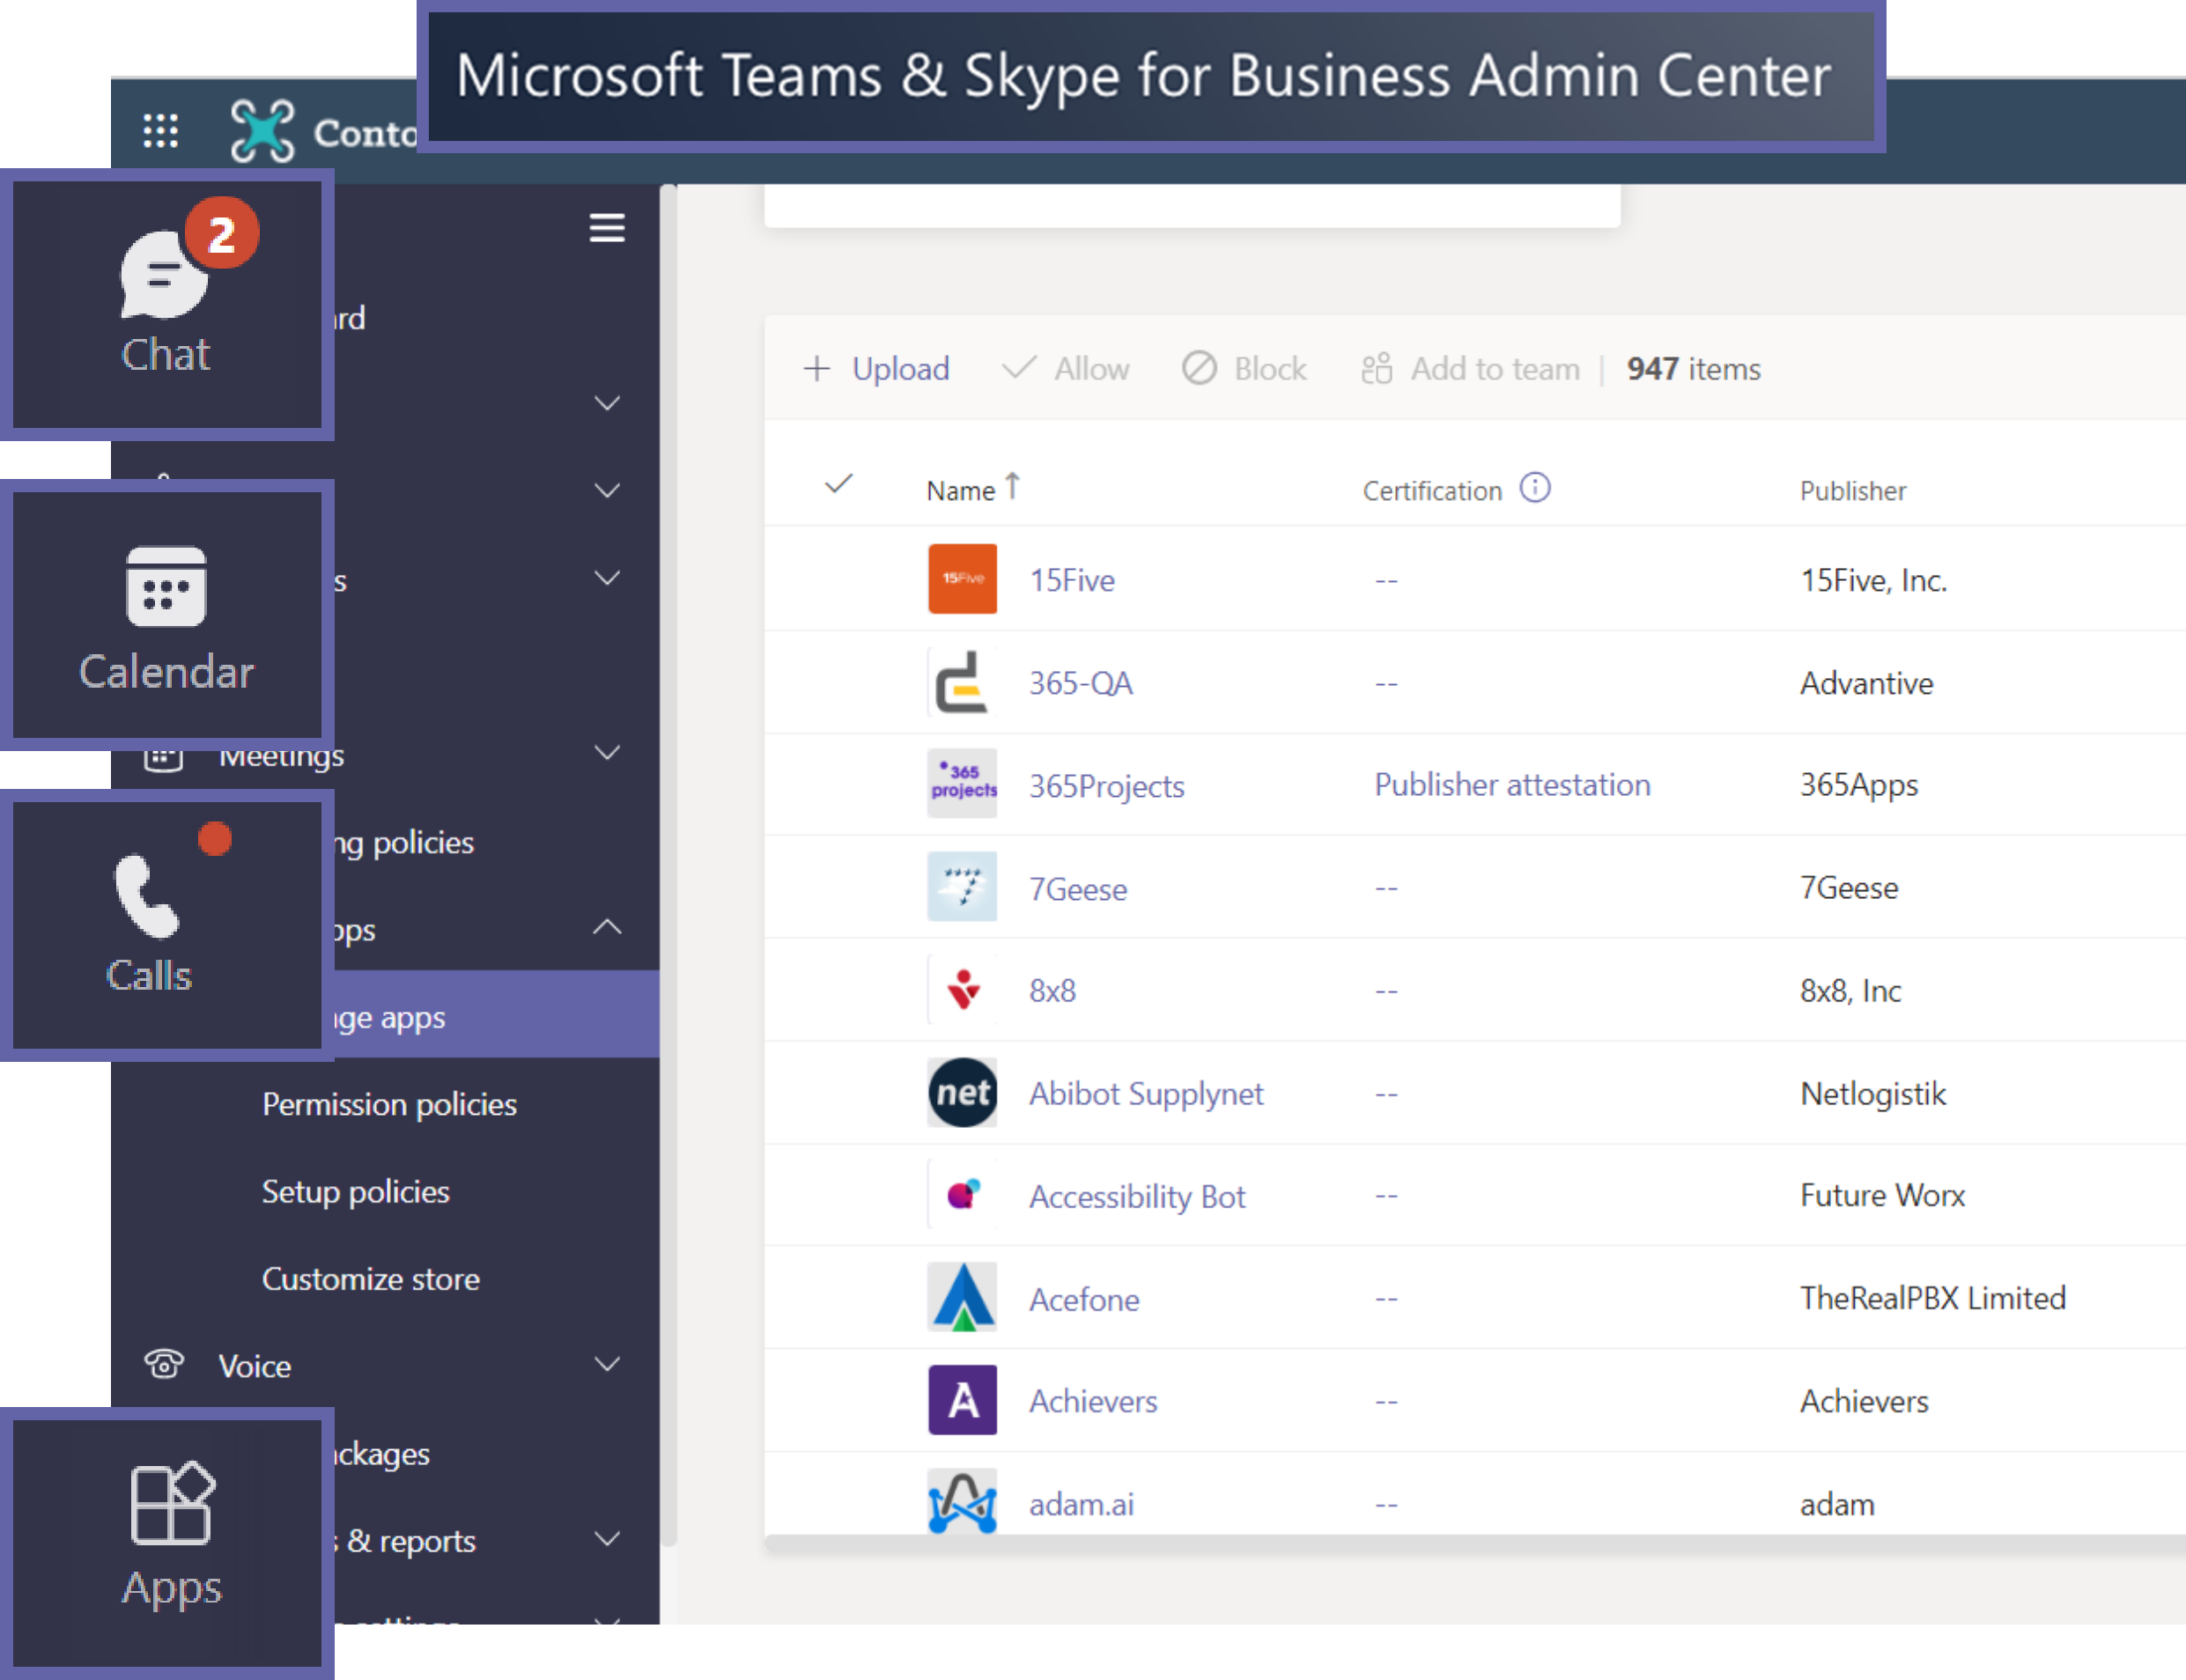Click the TheRealPBX Limited publisher cell
The image size is (2186, 1680).
point(1933,1298)
